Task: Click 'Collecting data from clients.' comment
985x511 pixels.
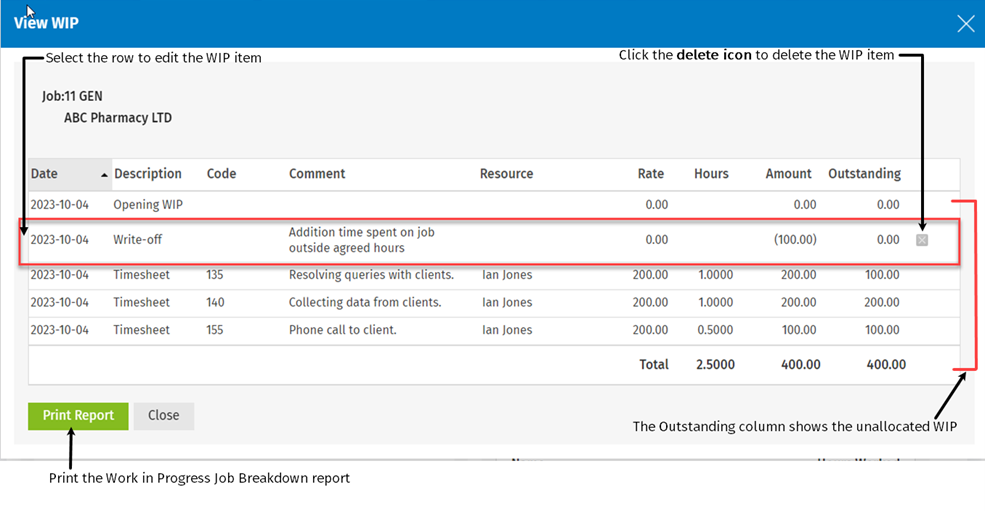Action: (365, 303)
